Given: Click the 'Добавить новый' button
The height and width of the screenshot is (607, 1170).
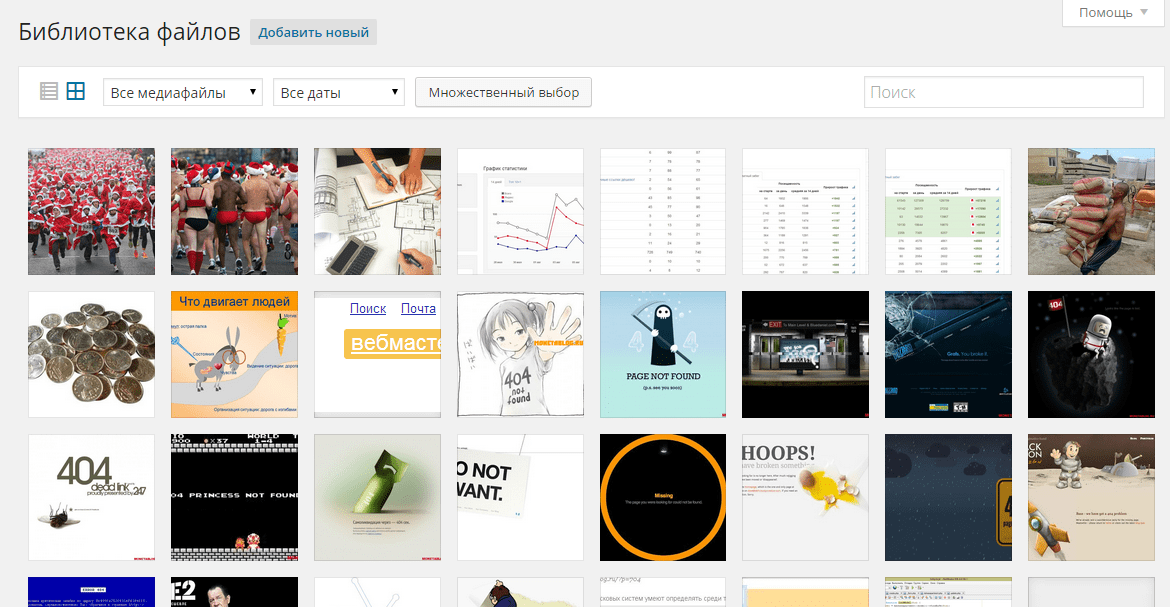Looking at the screenshot, I should point(313,33).
